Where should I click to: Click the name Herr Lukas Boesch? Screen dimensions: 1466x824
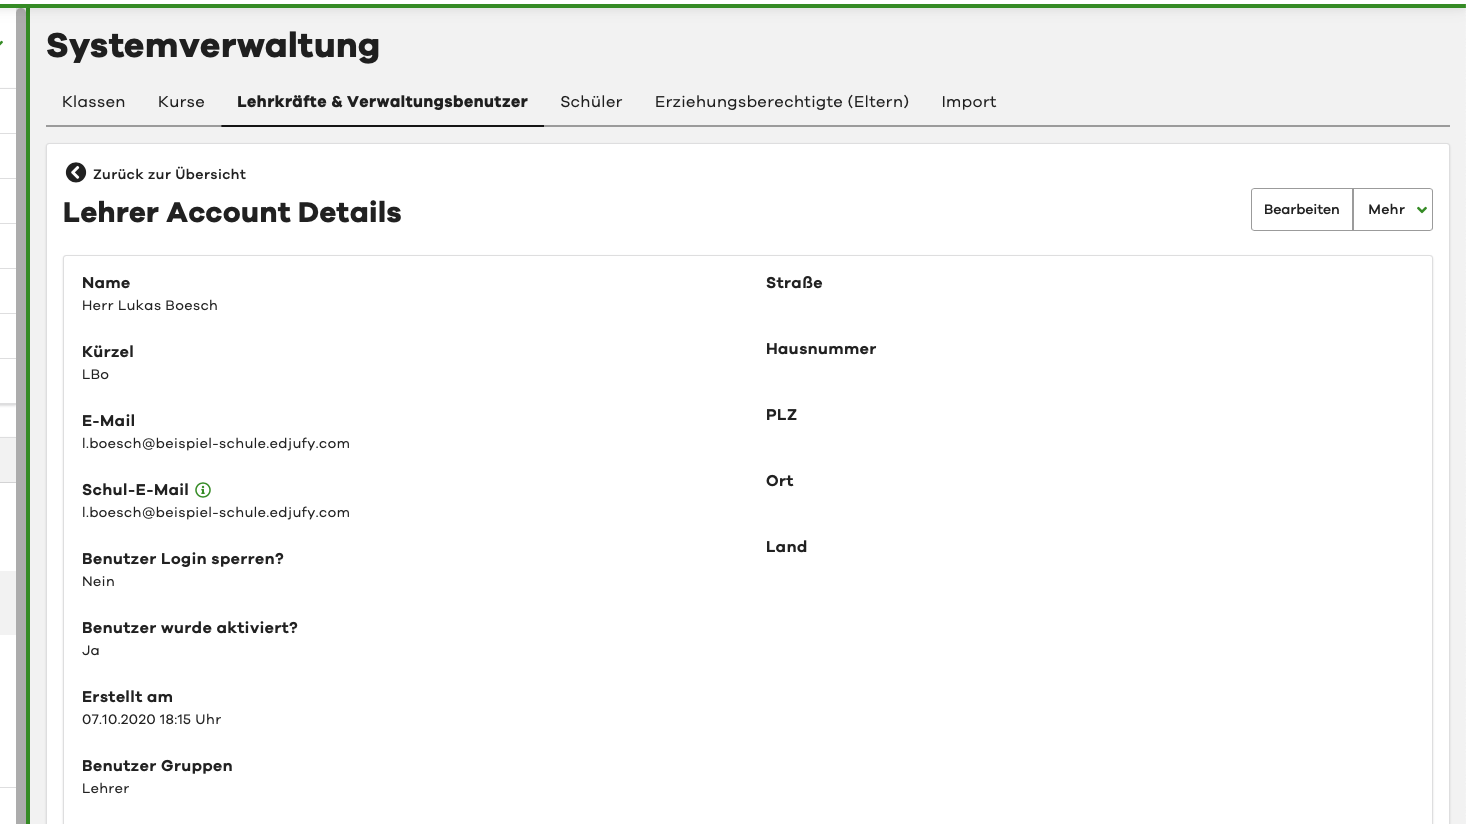pyautogui.click(x=150, y=306)
